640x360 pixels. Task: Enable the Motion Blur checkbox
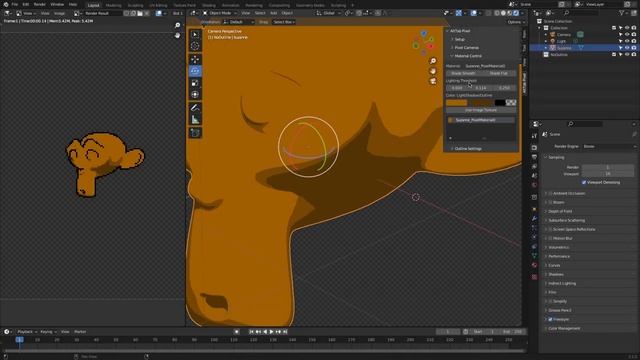coord(550,238)
